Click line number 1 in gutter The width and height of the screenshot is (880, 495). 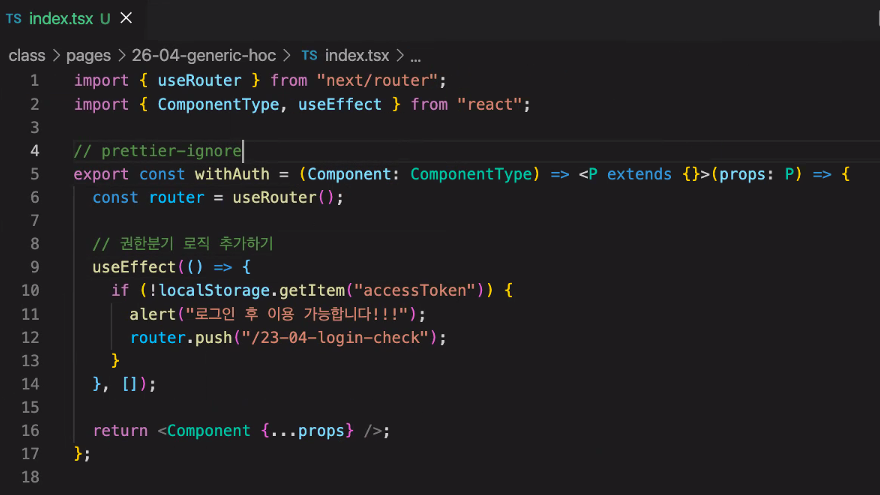coord(34,81)
